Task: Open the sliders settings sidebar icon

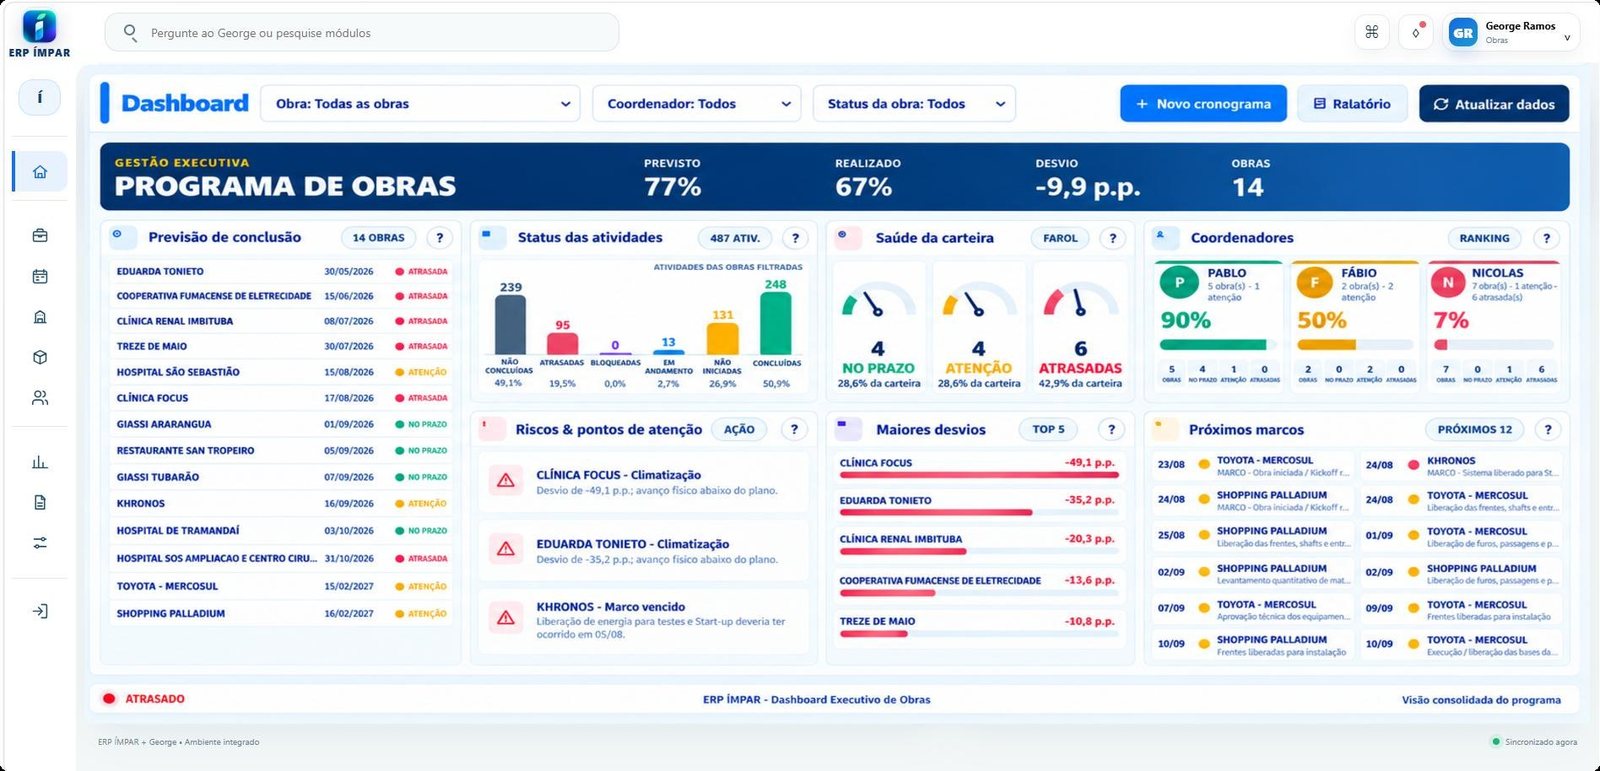Action: pyautogui.click(x=40, y=543)
